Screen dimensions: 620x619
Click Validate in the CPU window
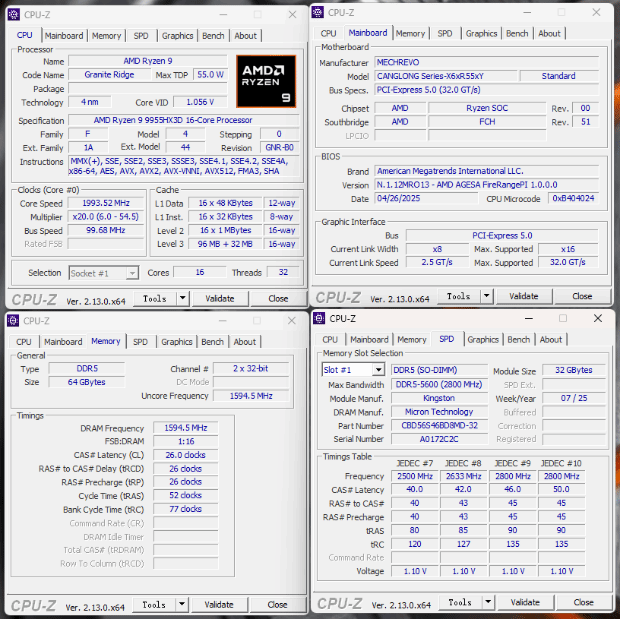point(220,299)
